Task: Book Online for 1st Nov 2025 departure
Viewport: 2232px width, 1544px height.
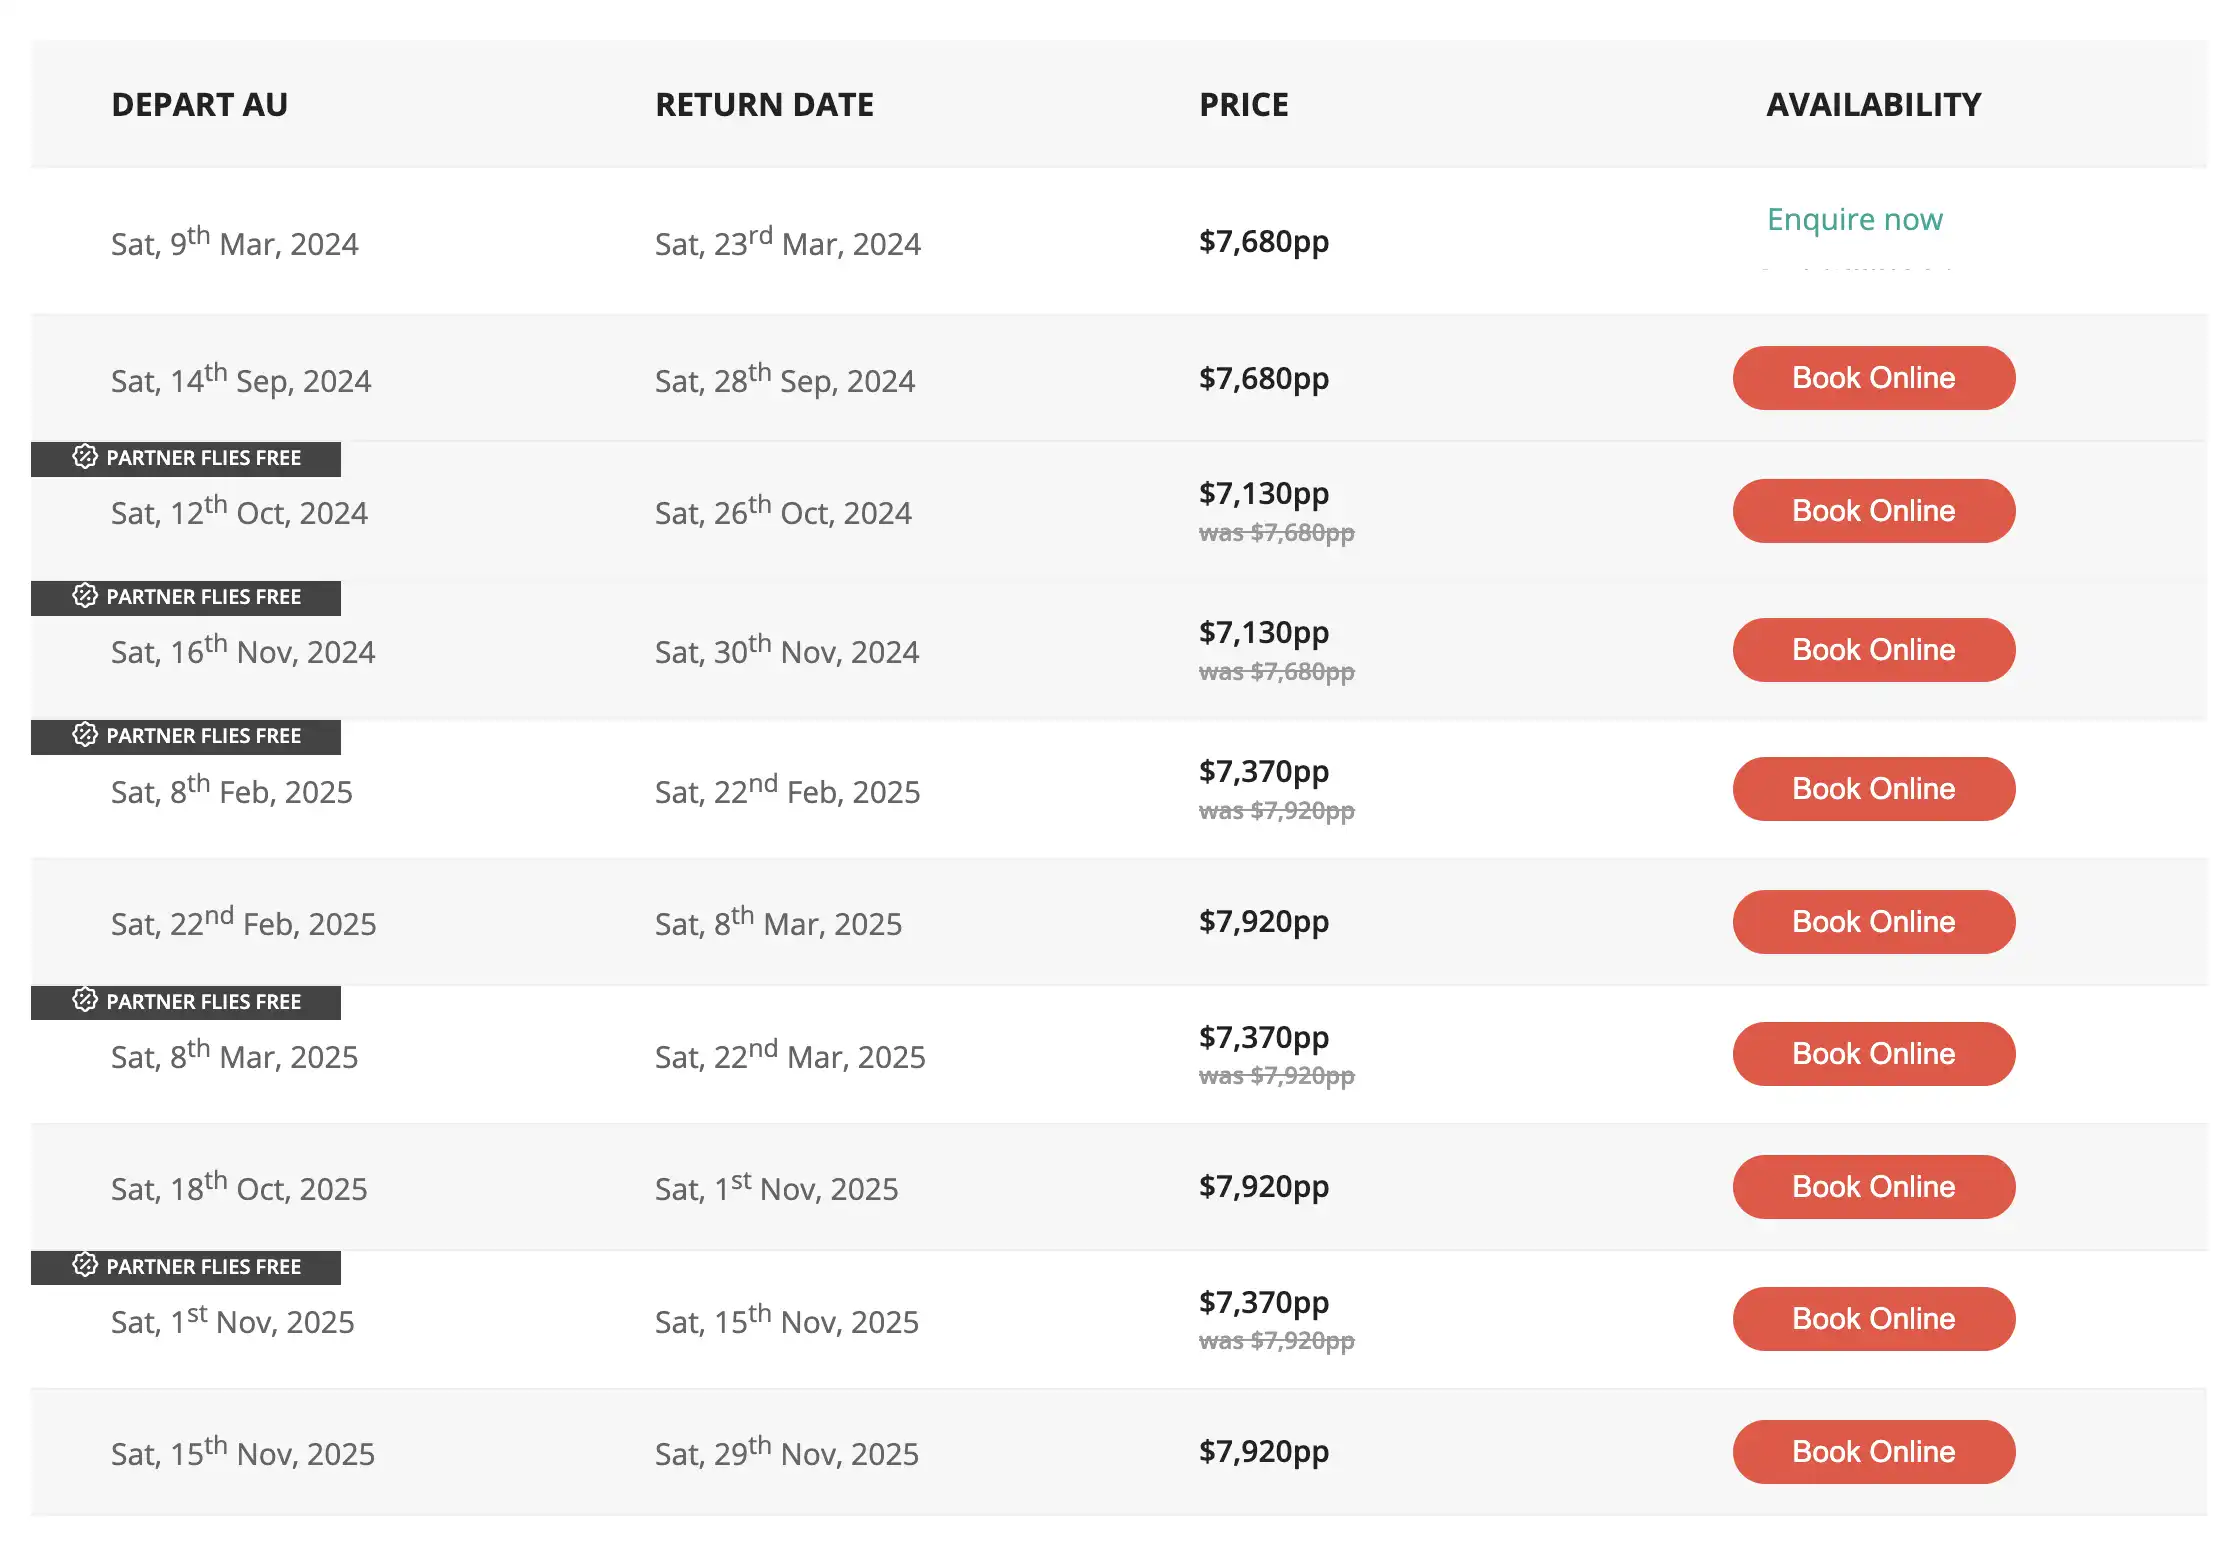Action: (1872, 1319)
